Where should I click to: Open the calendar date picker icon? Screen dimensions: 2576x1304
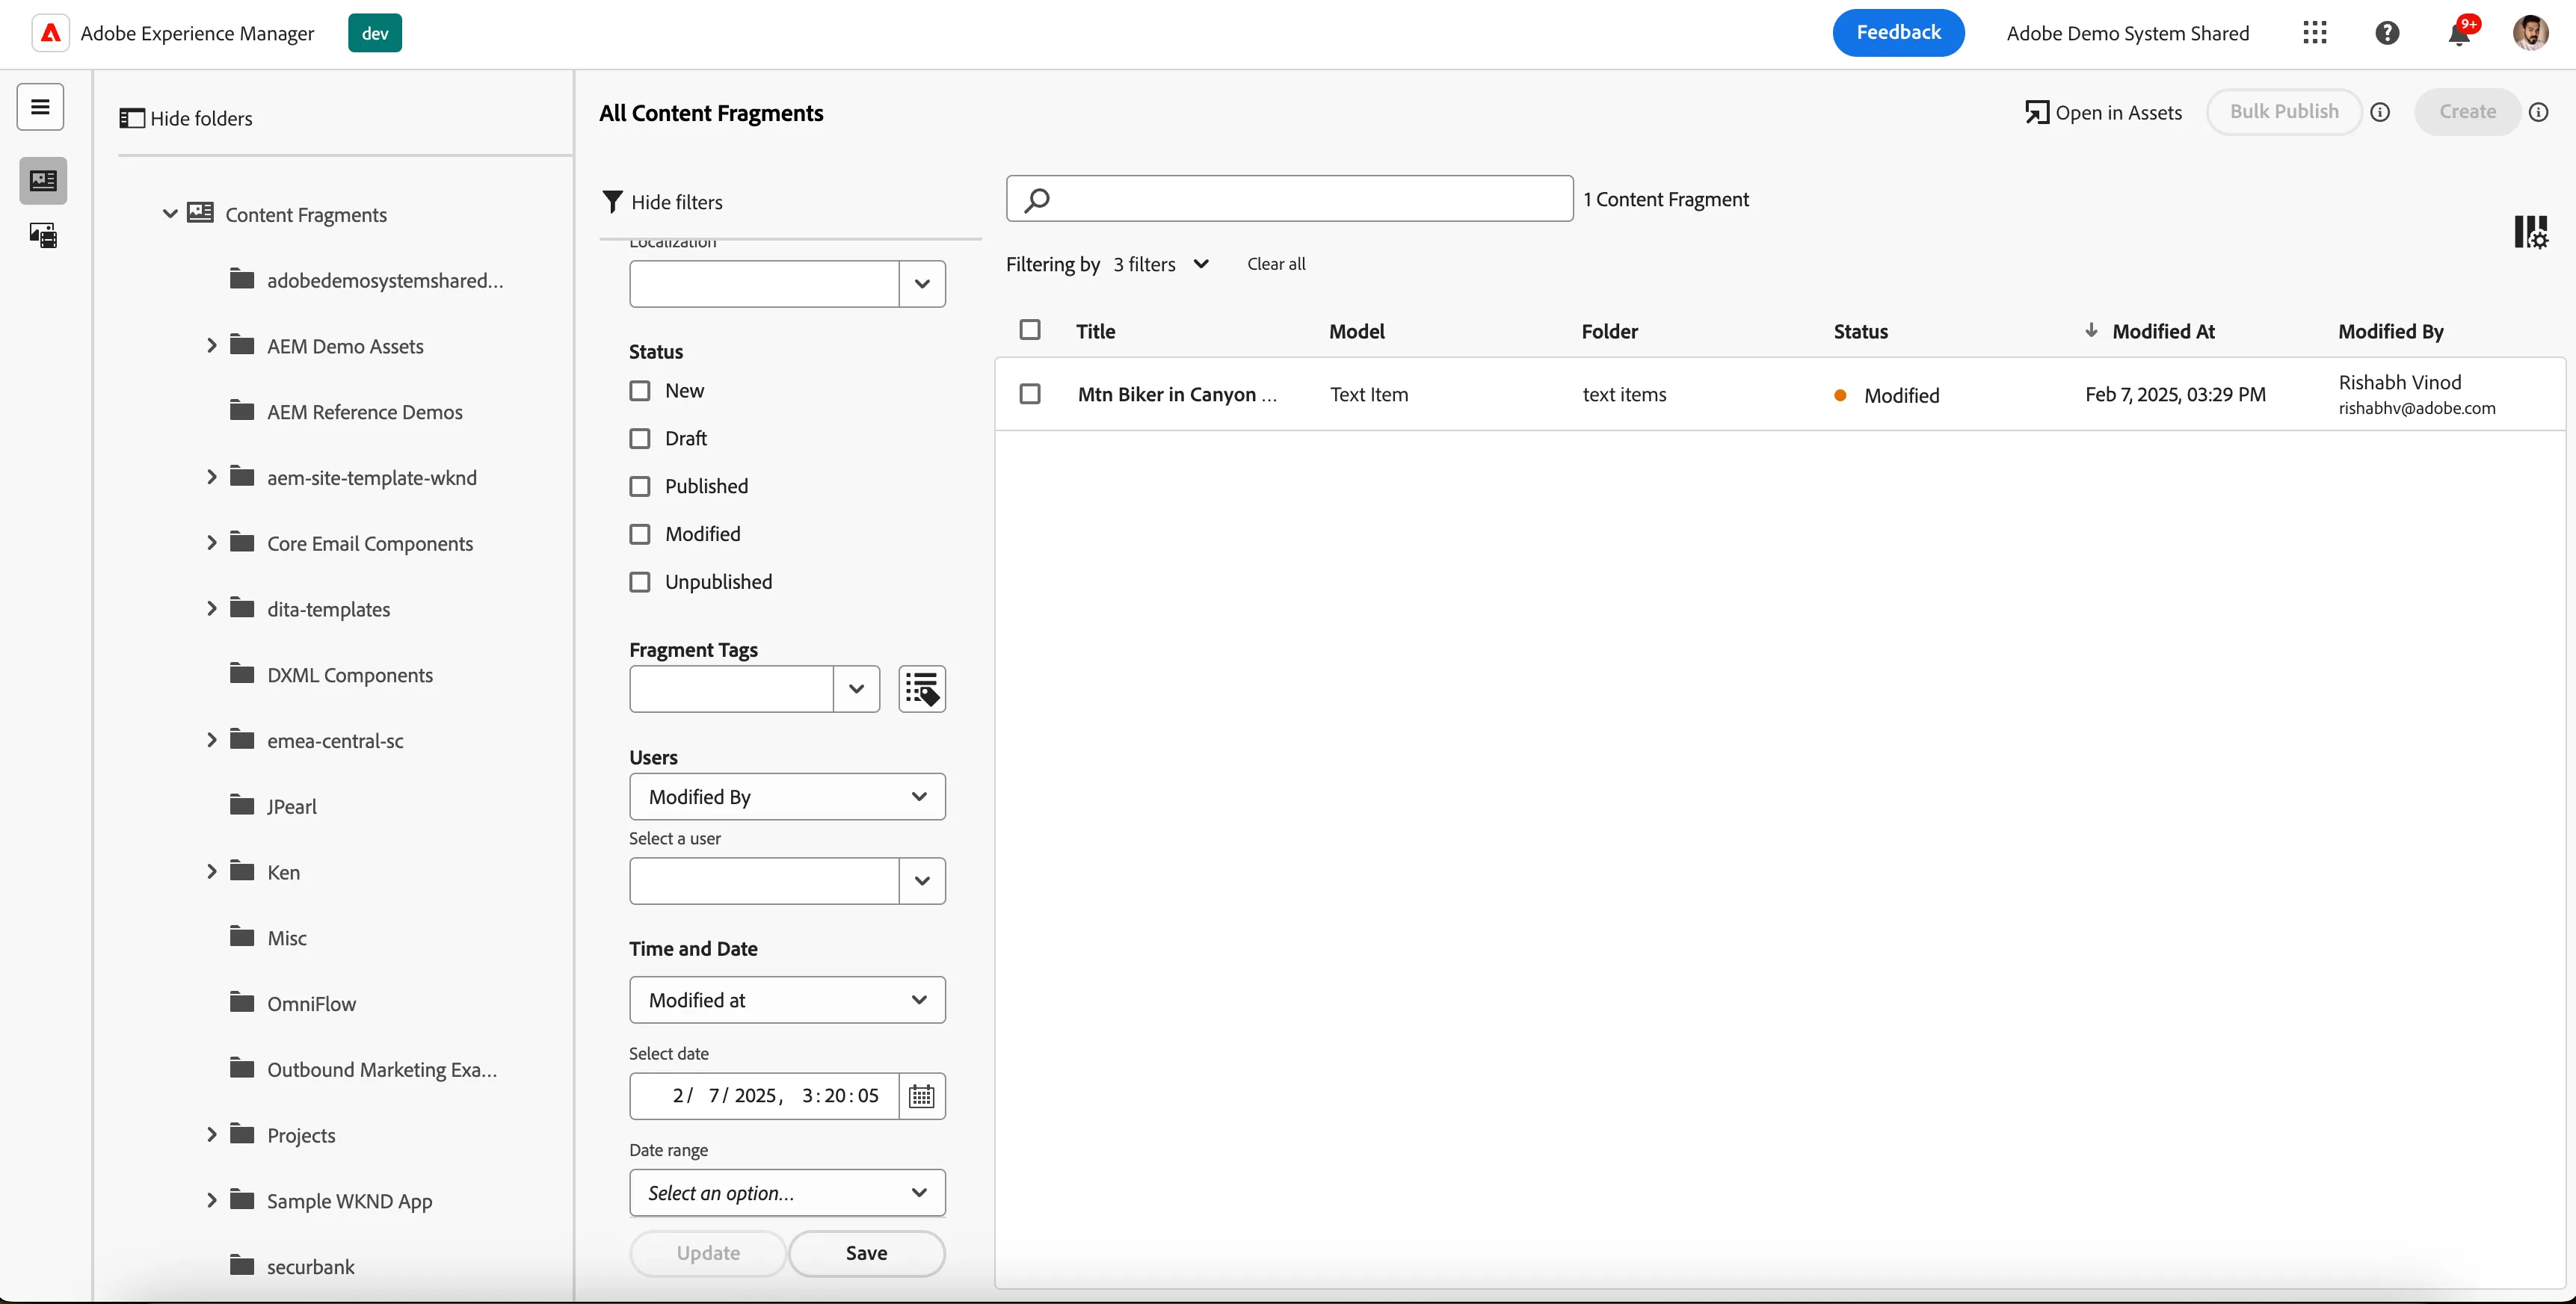pos(921,1097)
